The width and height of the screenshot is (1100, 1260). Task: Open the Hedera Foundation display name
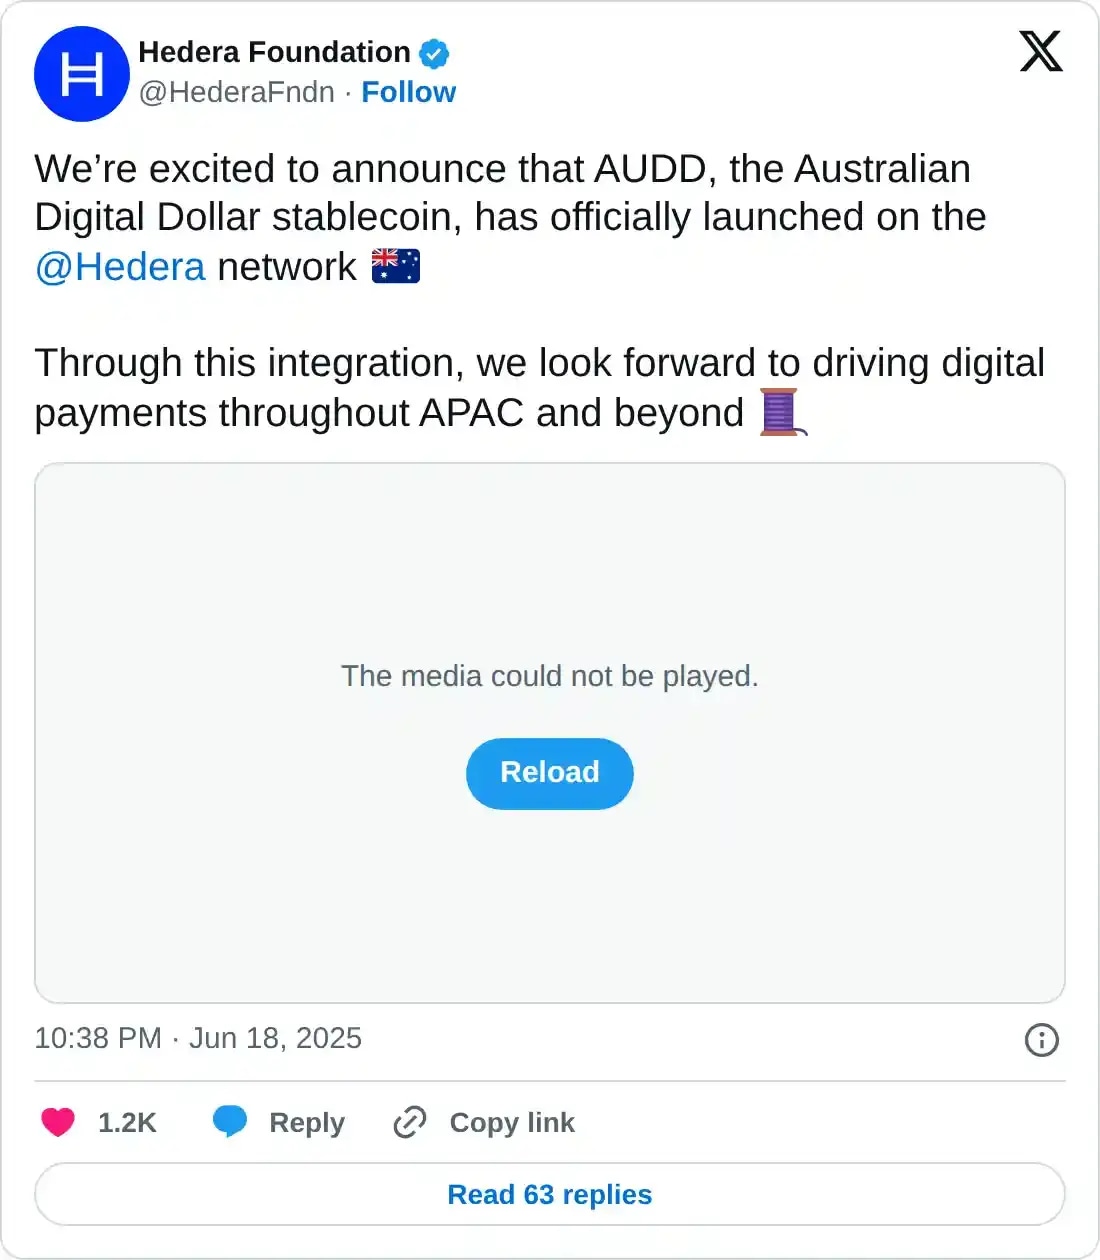point(274,52)
